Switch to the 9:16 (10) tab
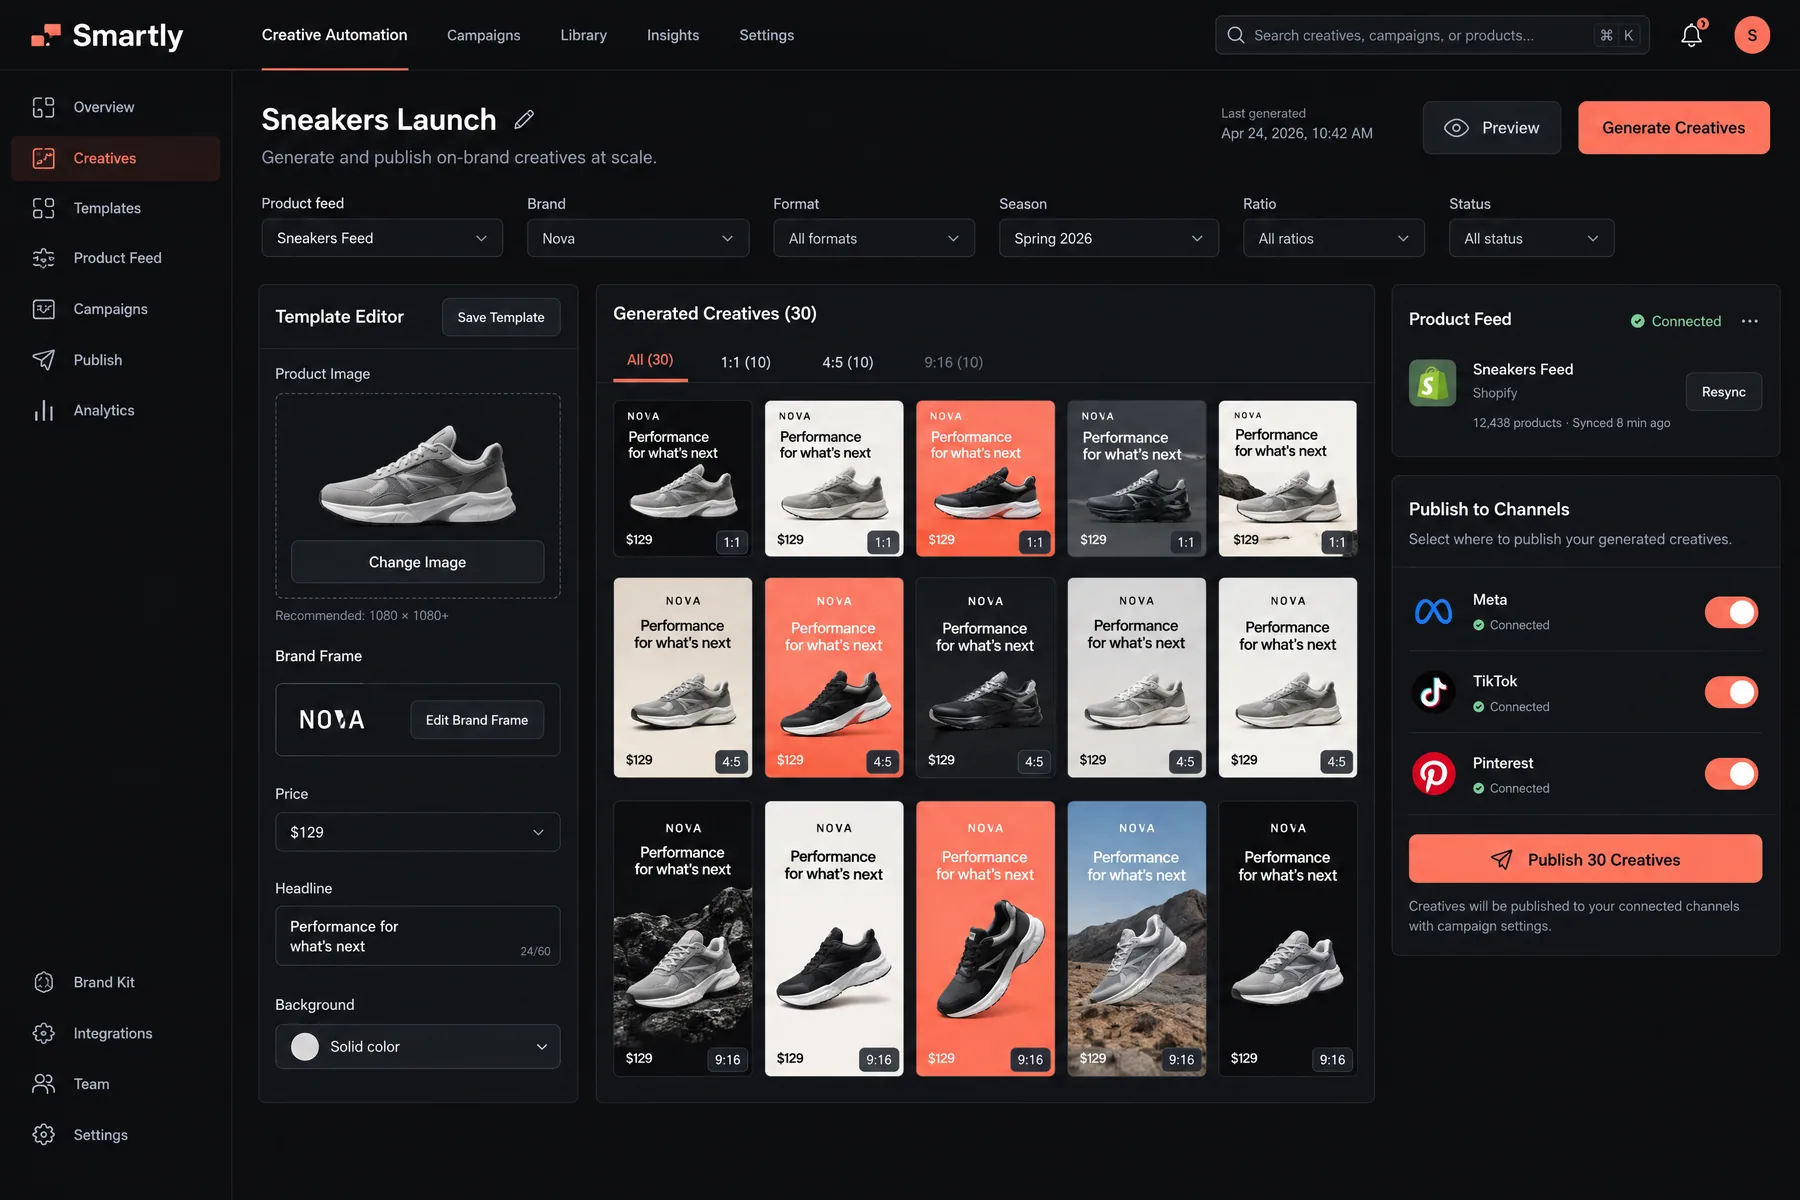This screenshot has height=1200, width=1800. click(x=953, y=362)
